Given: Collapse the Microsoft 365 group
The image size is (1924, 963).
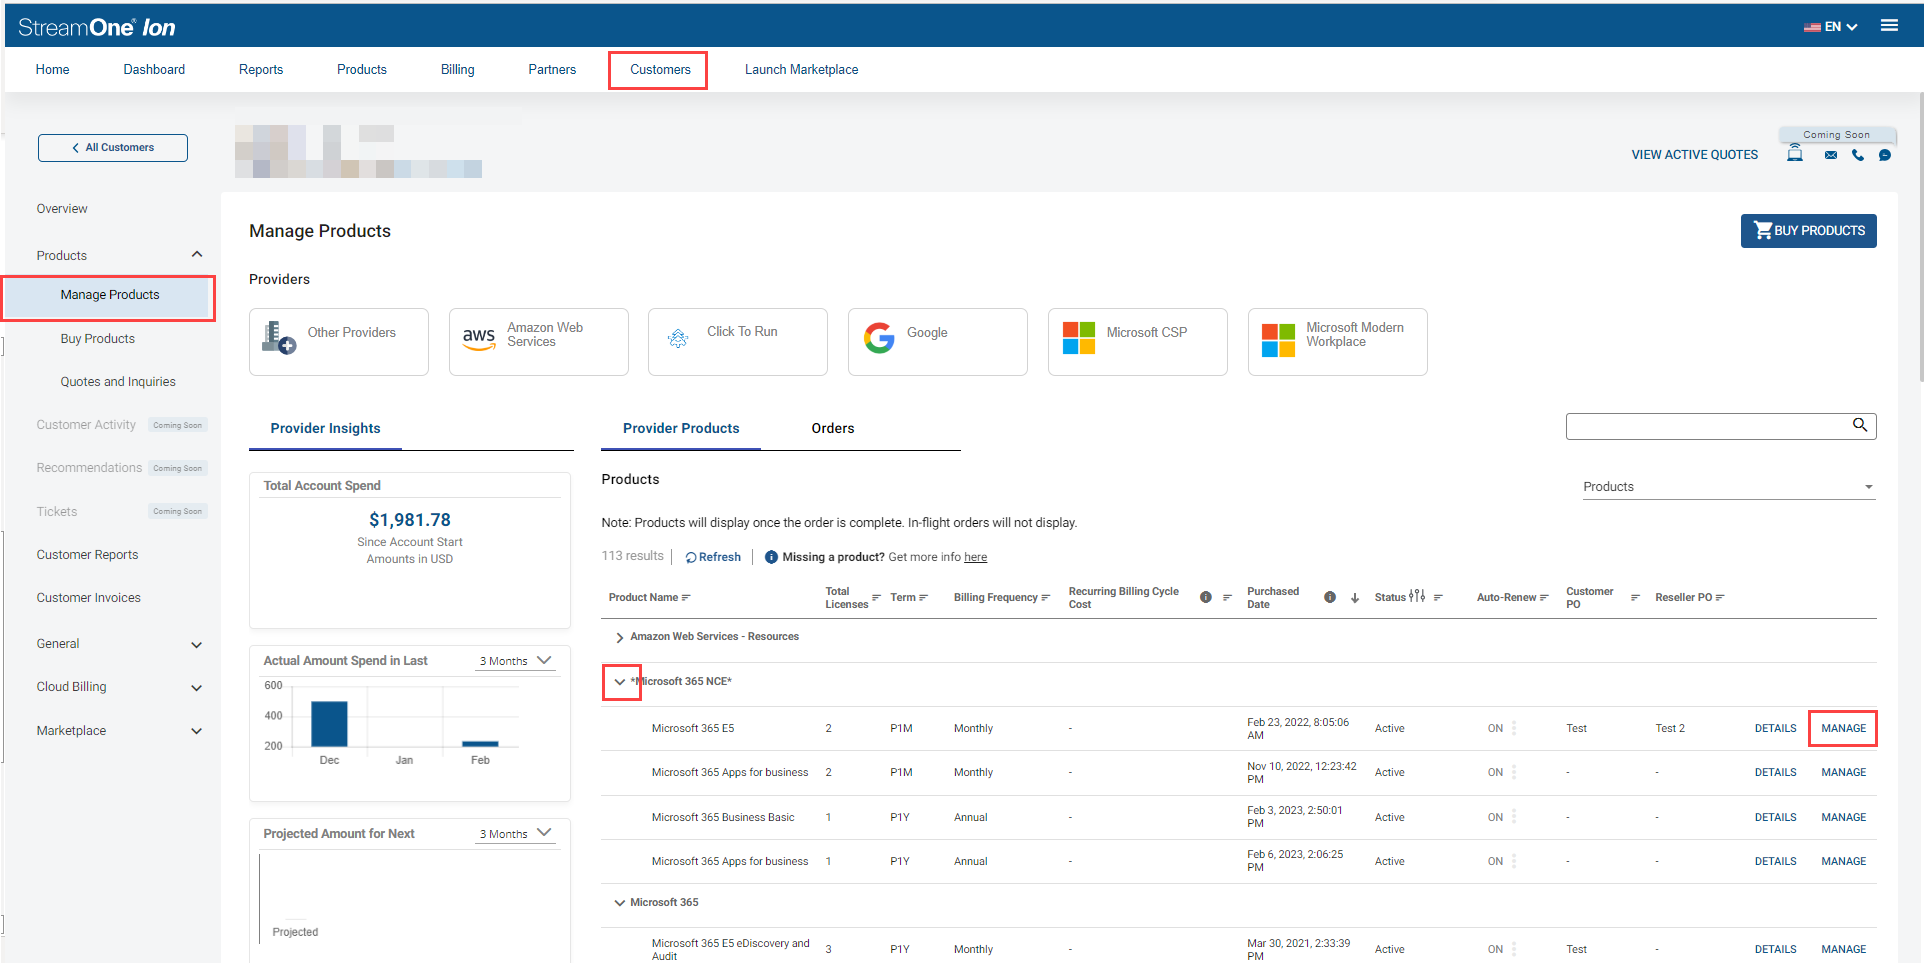Looking at the screenshot, I should click(620, 903).
